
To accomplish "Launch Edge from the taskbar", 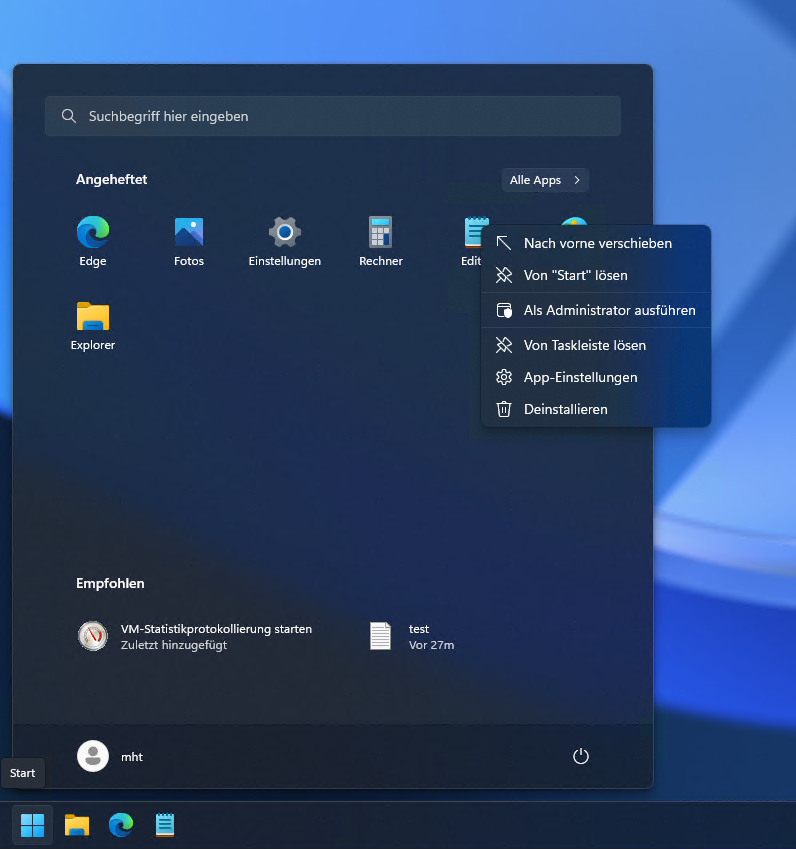I will 121,825.
